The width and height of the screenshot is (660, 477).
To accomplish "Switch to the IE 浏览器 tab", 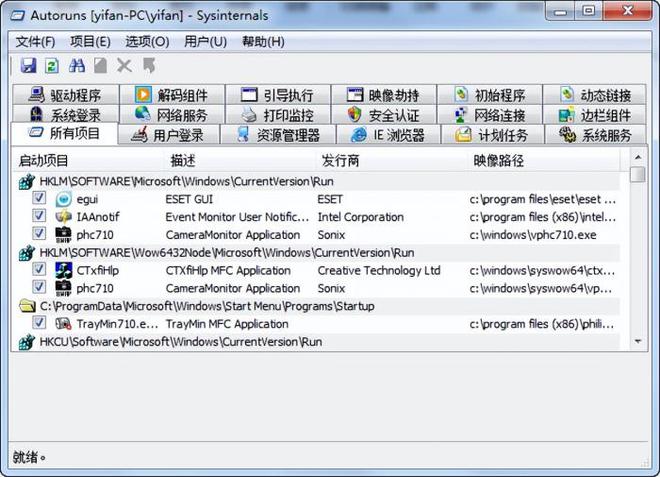I will click(389, 135).
